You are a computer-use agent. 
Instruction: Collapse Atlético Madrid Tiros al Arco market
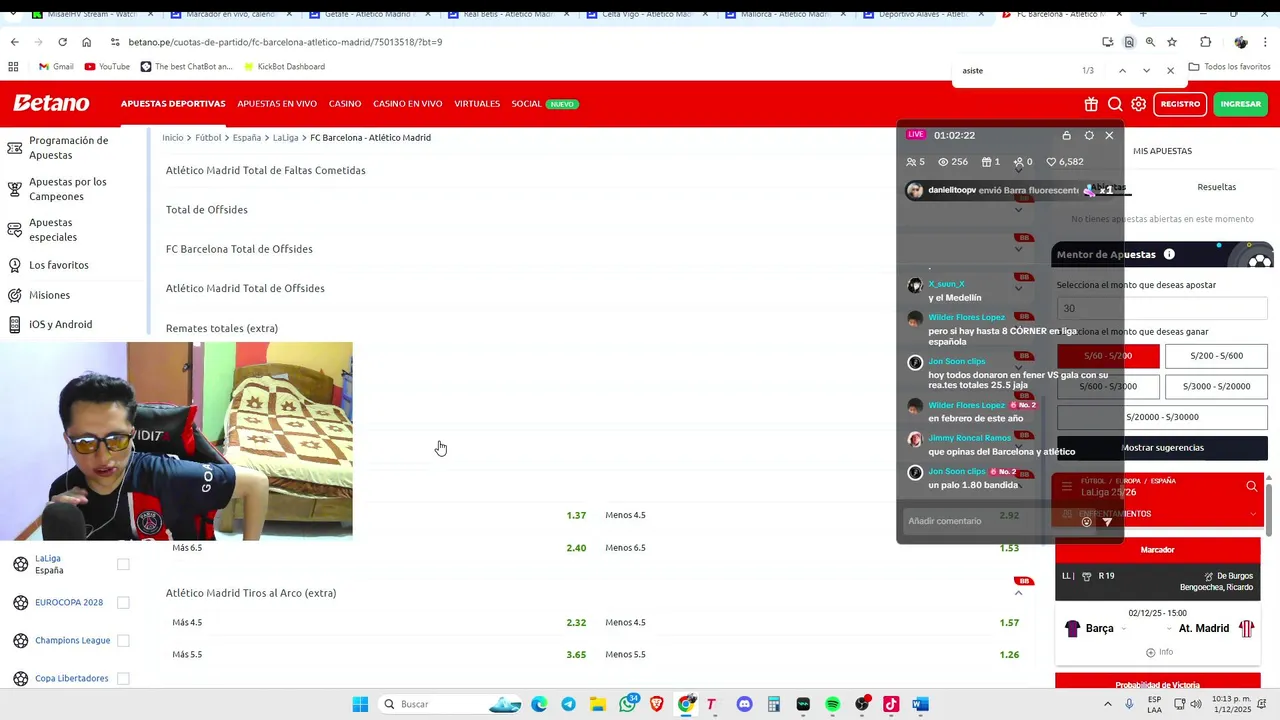point(1018,593)
